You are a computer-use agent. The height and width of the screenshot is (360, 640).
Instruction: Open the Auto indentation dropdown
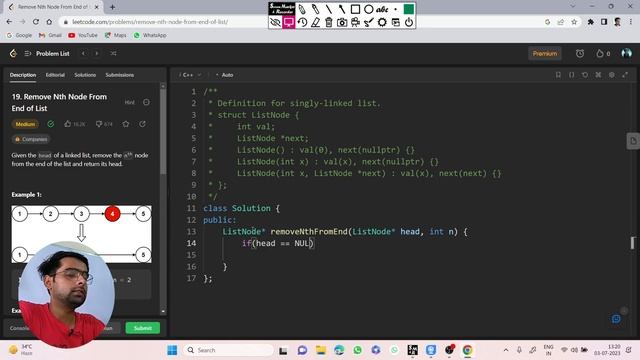pos(224,75)
